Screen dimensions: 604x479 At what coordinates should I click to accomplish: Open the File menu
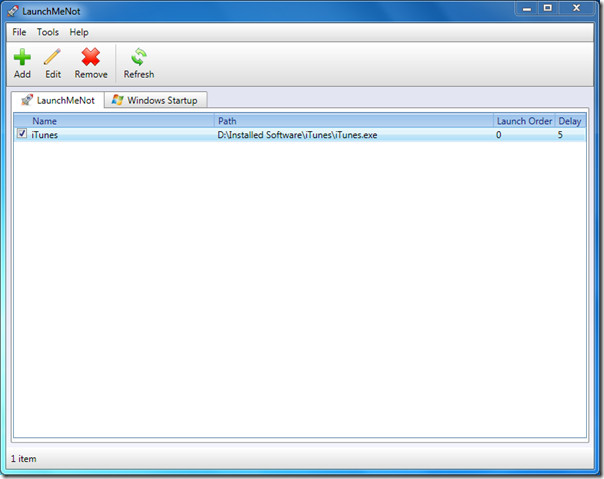(19, 32)
